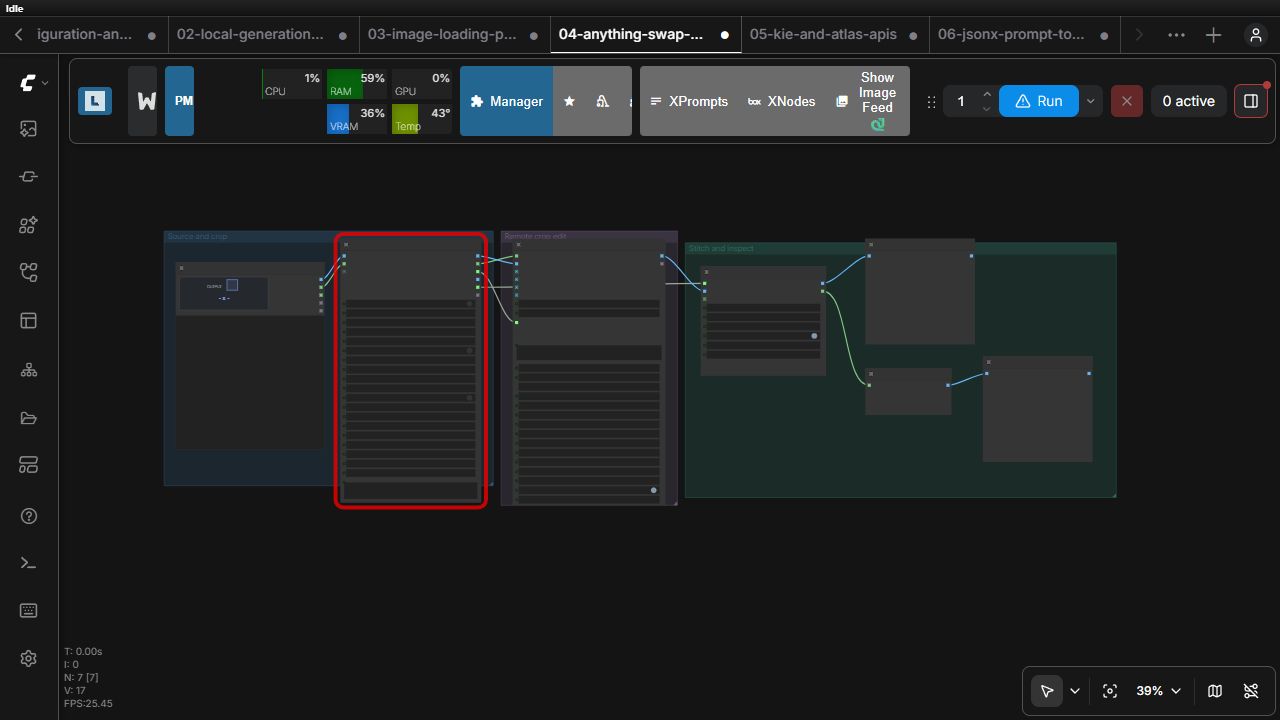Open the ComfyUI logo main menu
Screen dimensions: 1280x720
pyautogui.click(x=27, y=84)
